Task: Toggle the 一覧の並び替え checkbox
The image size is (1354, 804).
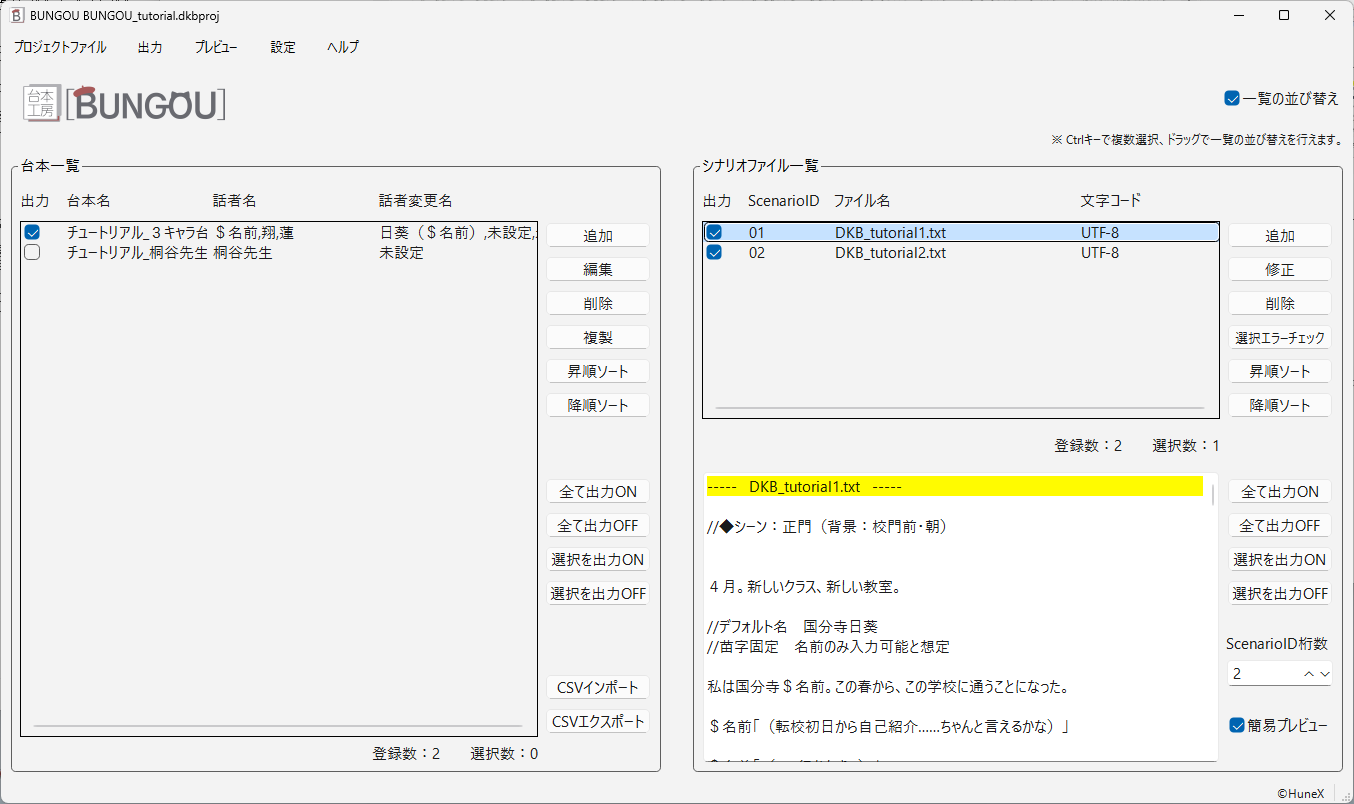Action: coord(1232,98)
